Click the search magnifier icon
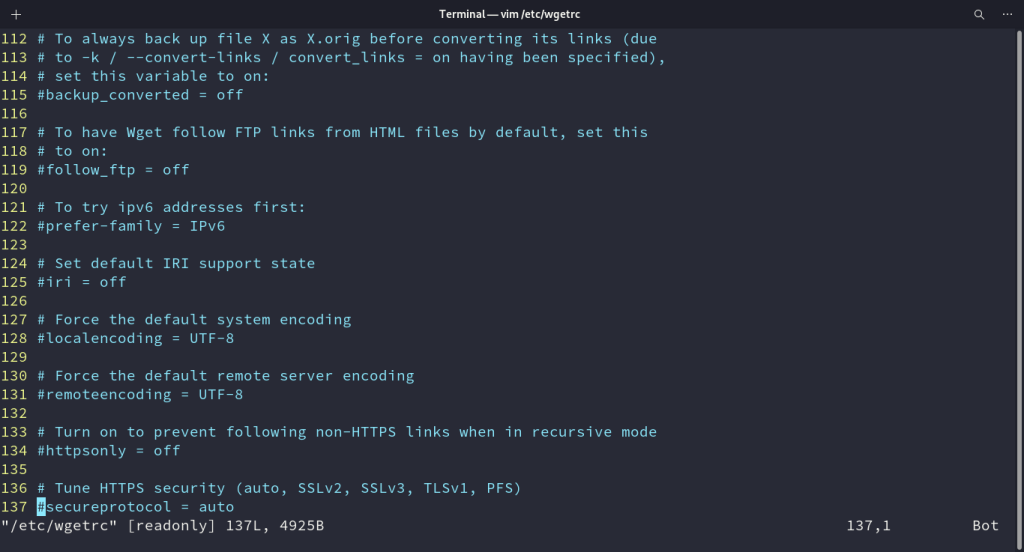The image size is (1024, 552). (x=979, y=14)
